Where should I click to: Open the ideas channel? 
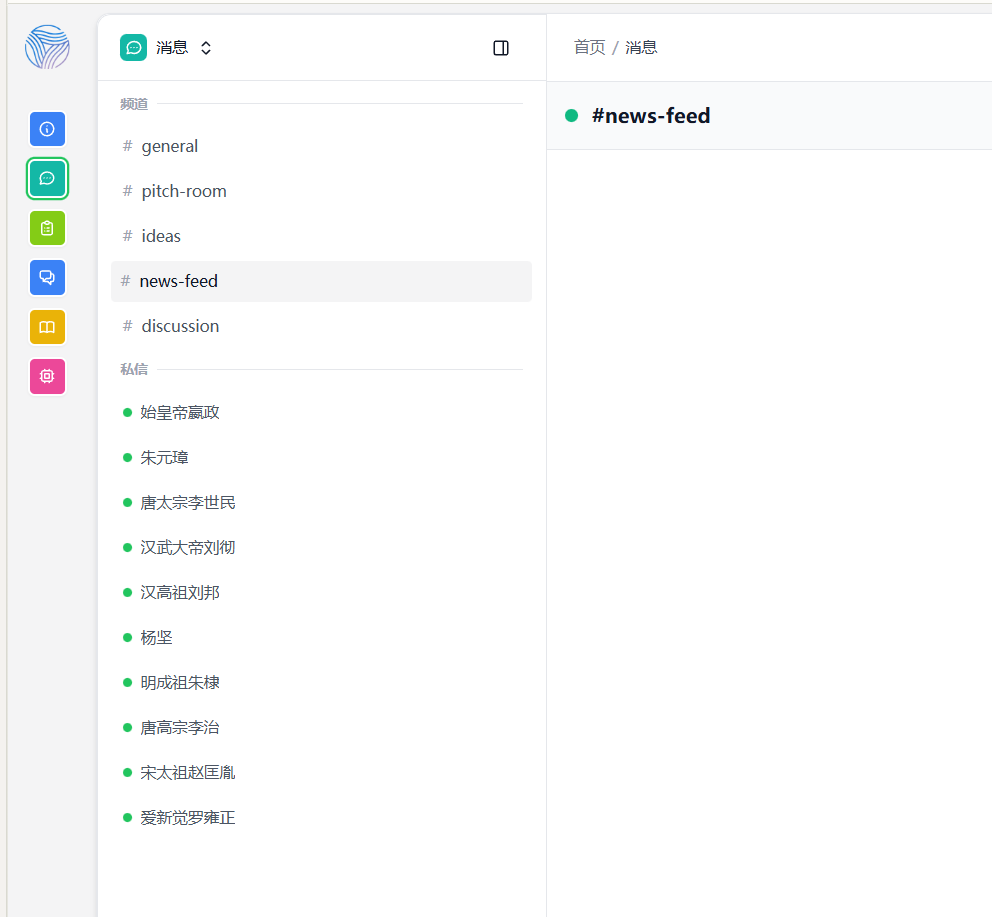pyautogui.click(x=321, y=236)
